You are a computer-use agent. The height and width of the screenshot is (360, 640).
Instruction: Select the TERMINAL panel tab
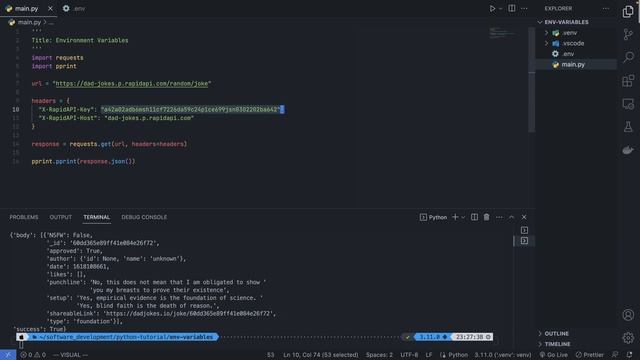[97, 217]
